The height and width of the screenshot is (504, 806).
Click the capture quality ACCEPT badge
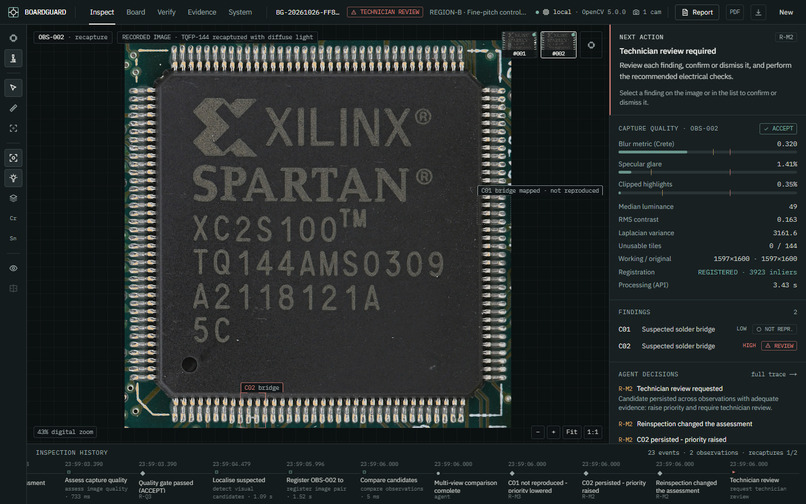tap(778, 129)
